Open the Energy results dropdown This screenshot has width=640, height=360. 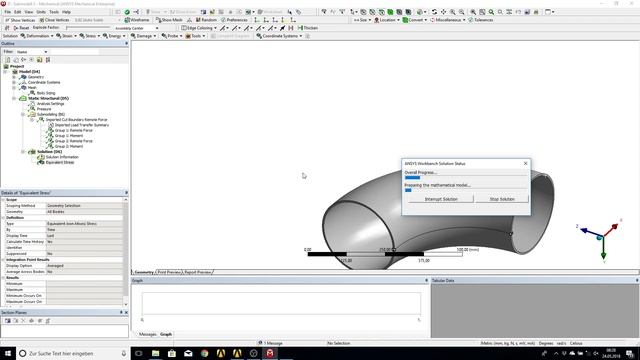tap(114, 36)
